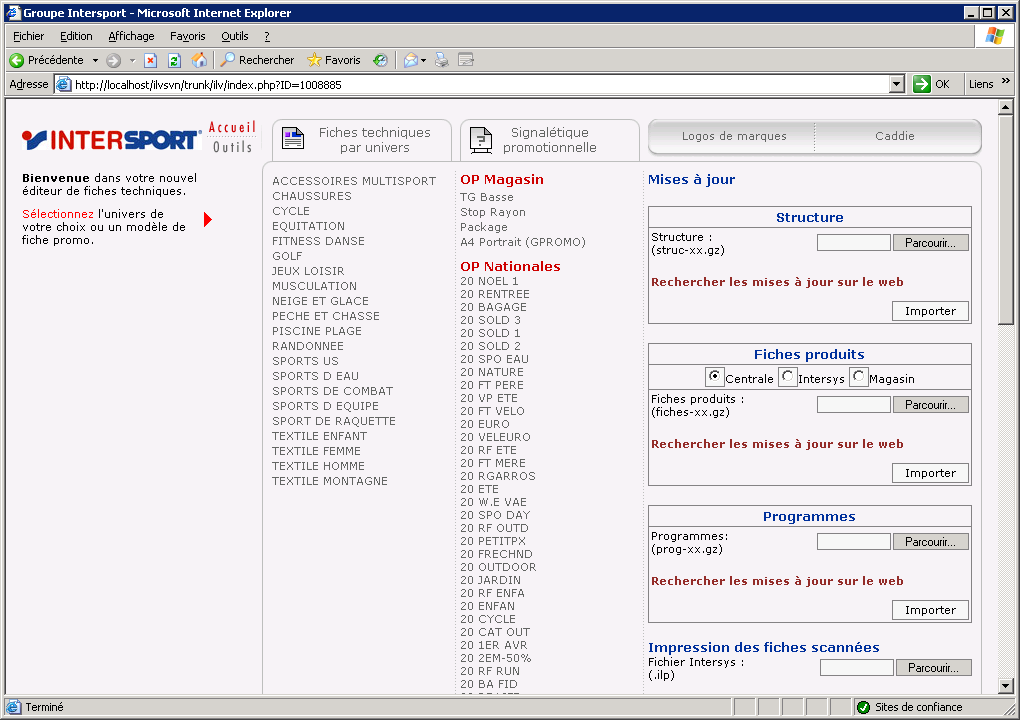1020x720 pixels.
Task: Expand the address bar dropdown
Action: (x=896, y=85)
